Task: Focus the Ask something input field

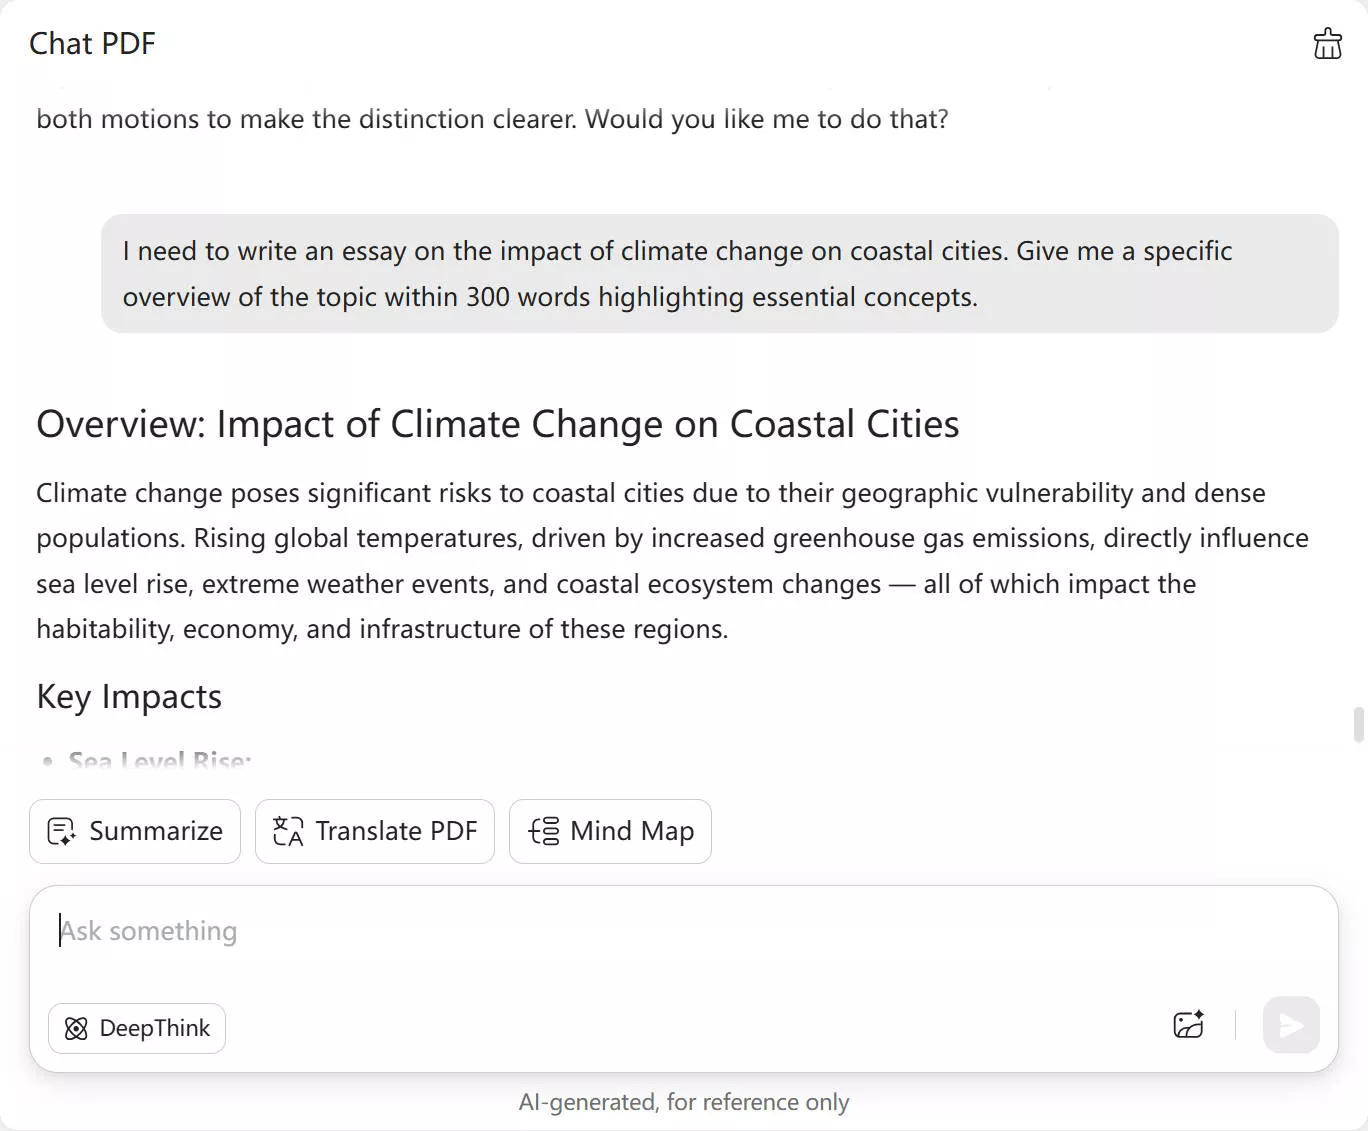Action: pos(400,930)
